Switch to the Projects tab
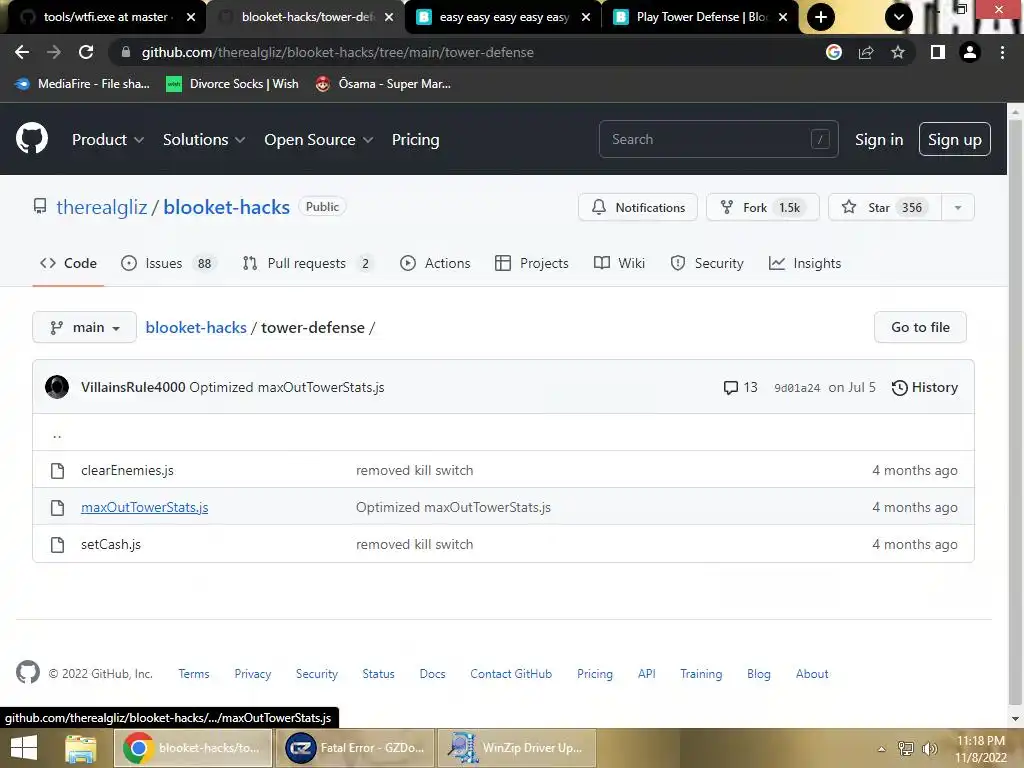Viewport: 1024px width, 768px height. pos(532,263)
